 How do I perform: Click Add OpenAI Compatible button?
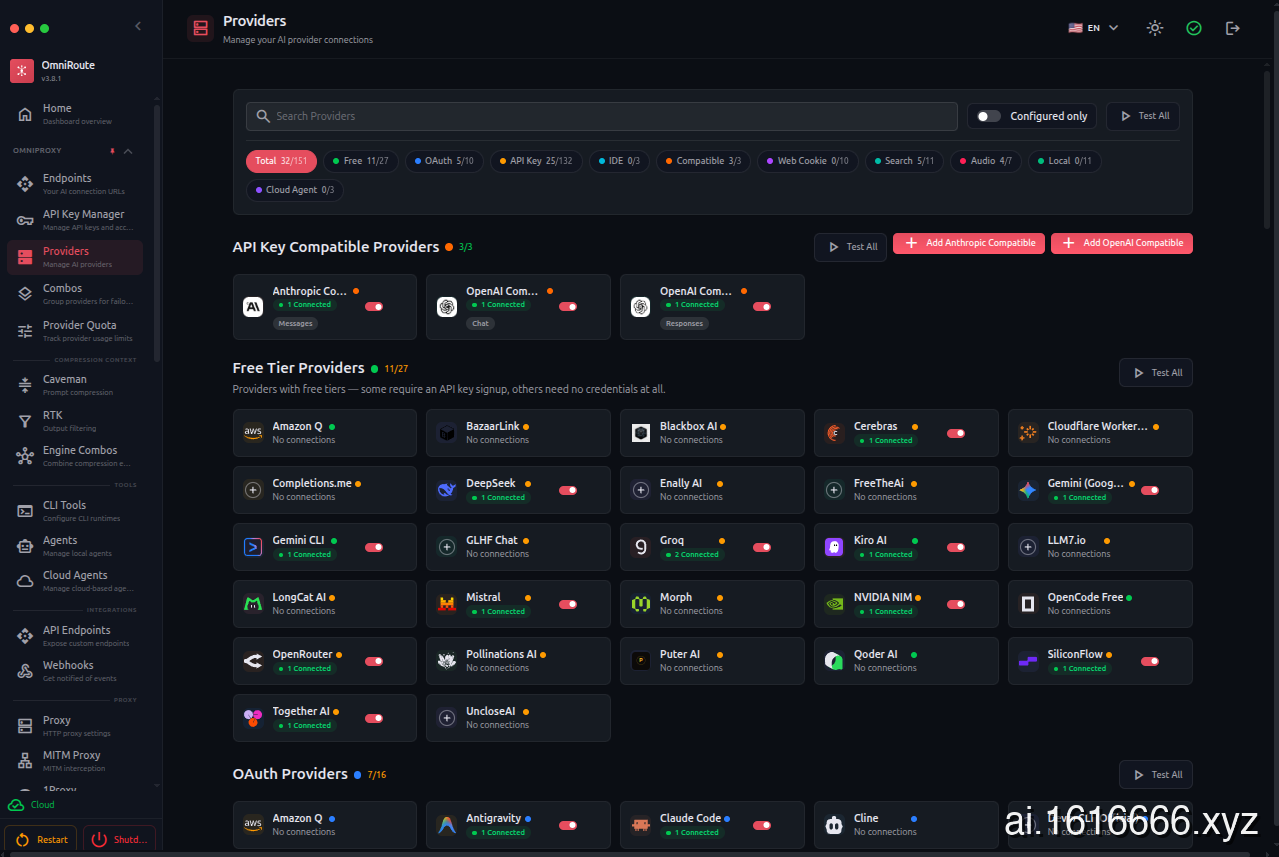click(x=1122, y=243)
